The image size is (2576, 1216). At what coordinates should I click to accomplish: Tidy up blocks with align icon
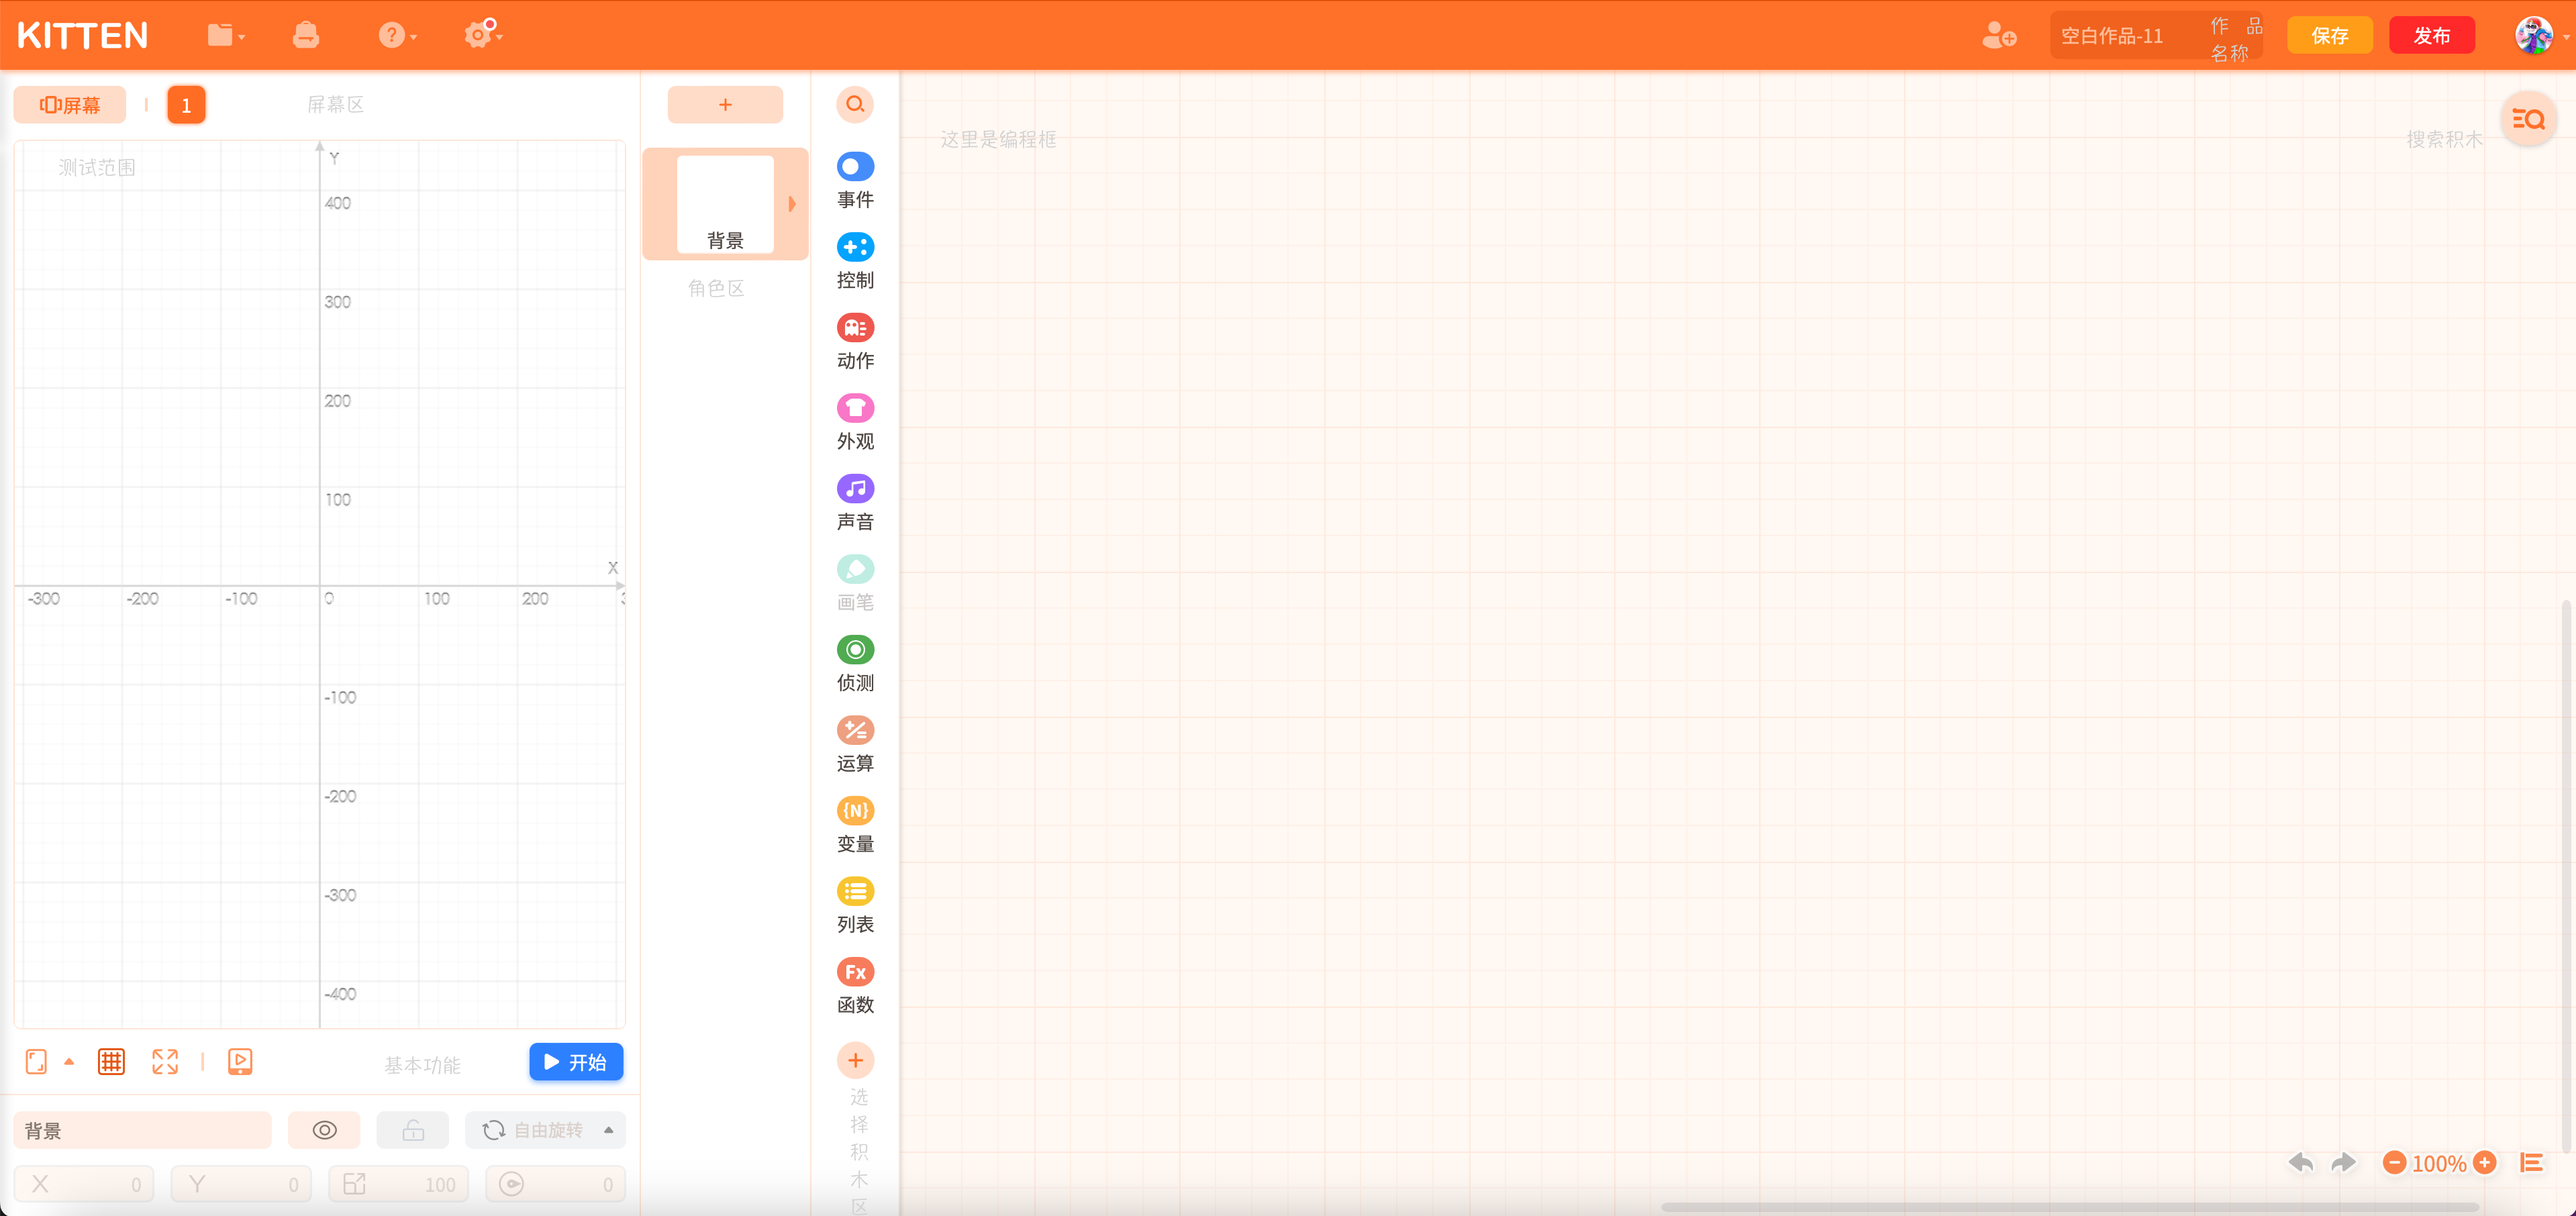(2531, 1163)
